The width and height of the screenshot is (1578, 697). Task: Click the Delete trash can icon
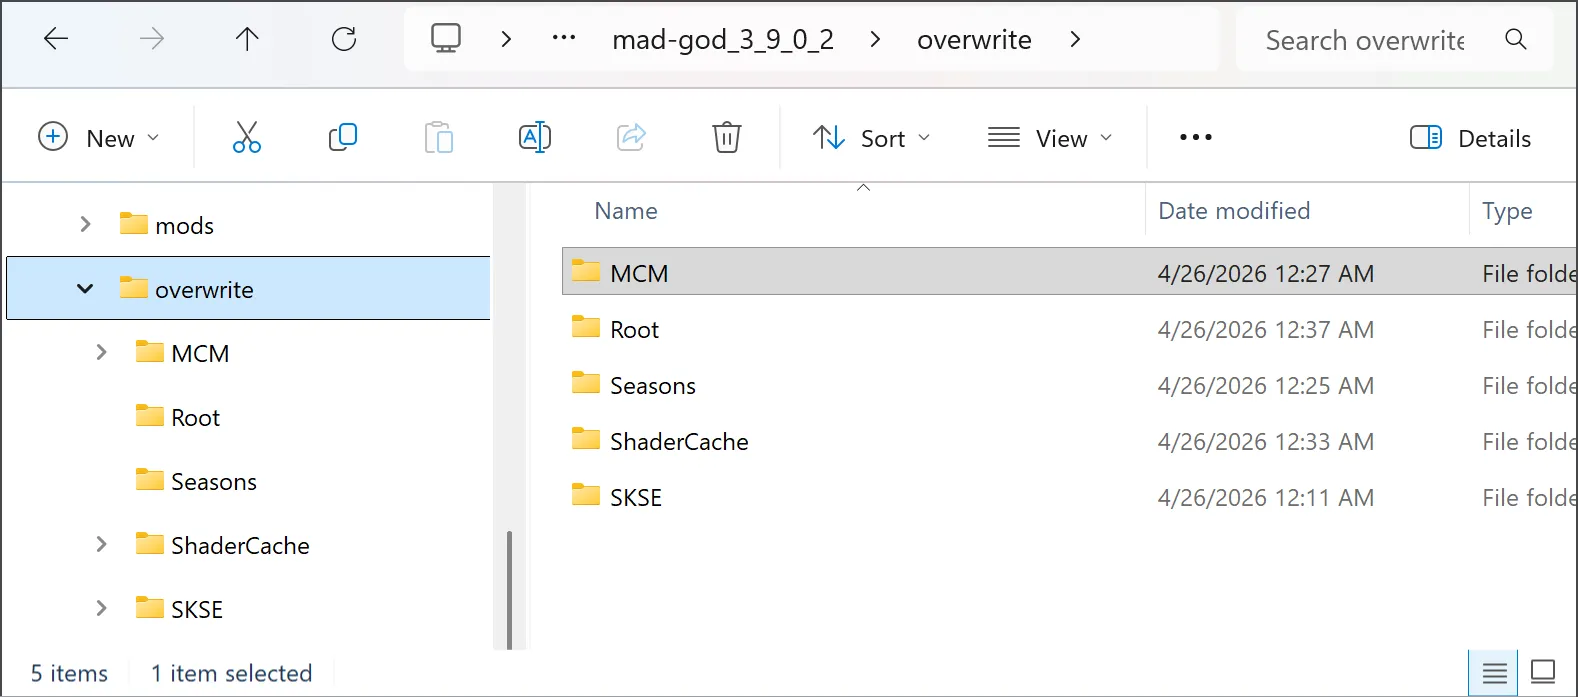point(726,138)
